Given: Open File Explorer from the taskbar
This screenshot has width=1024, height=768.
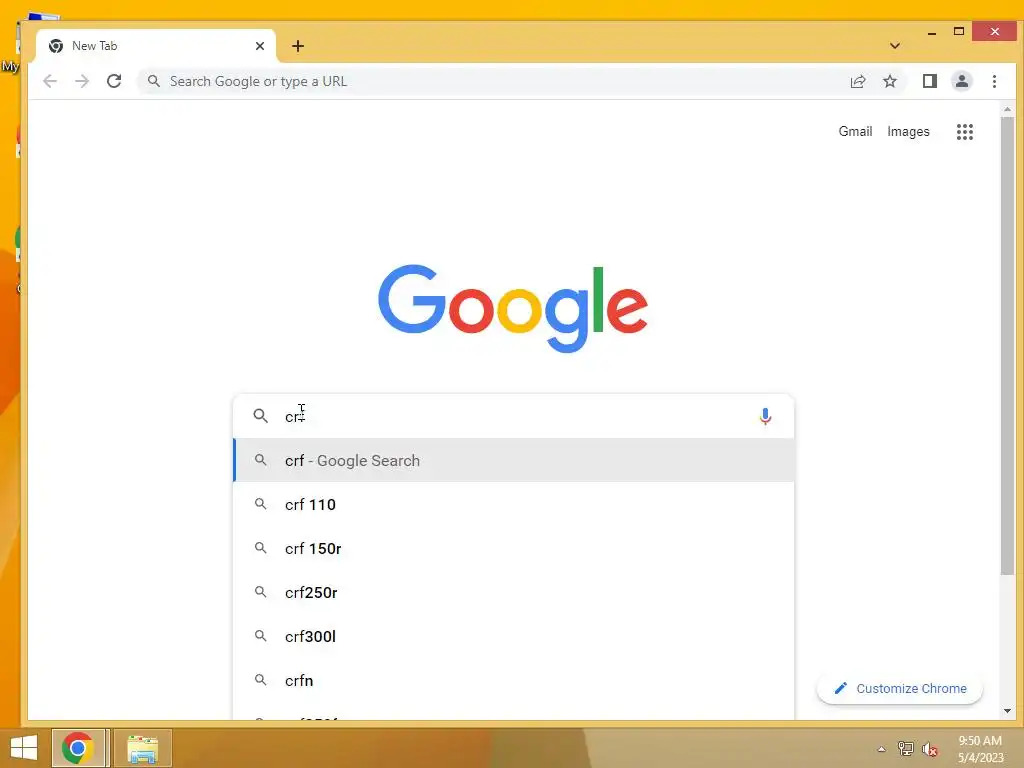Looking at the screenshot, I should [x=142, y=748].
